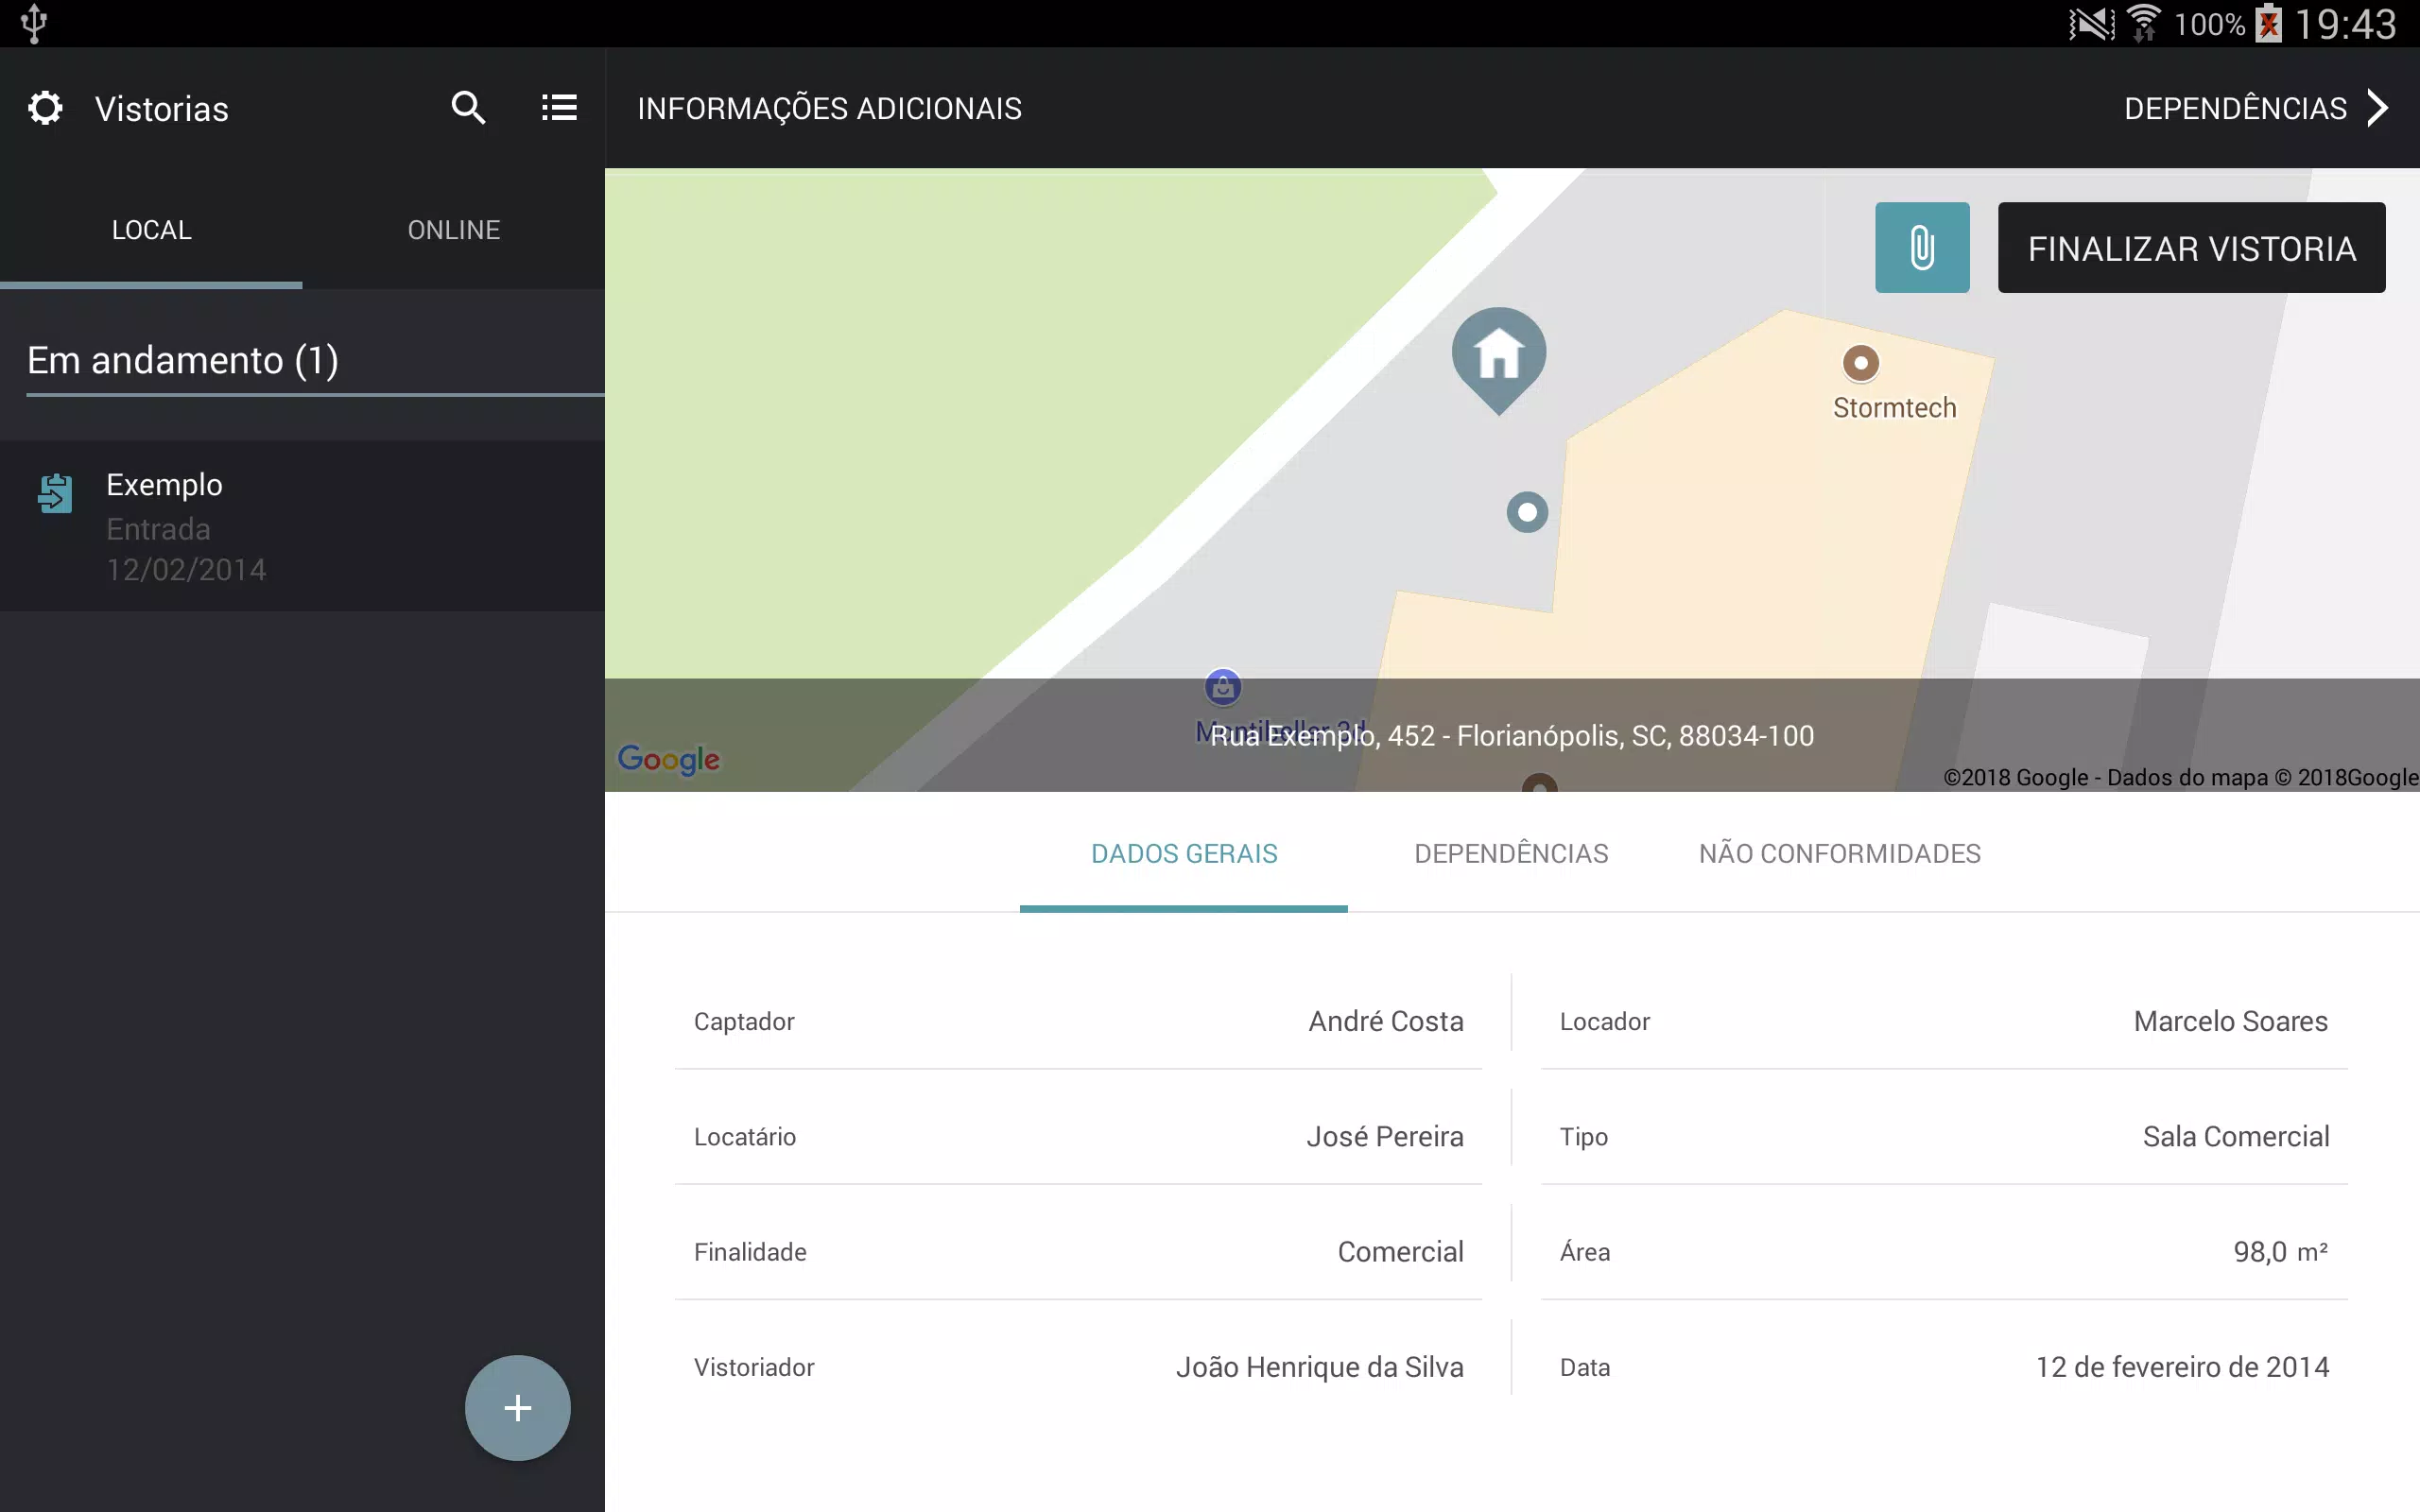Click the paperclip attachment button
The height and width of the screenshot is (1512, 2420).
pyautogui.click(x=1921, y=247)
